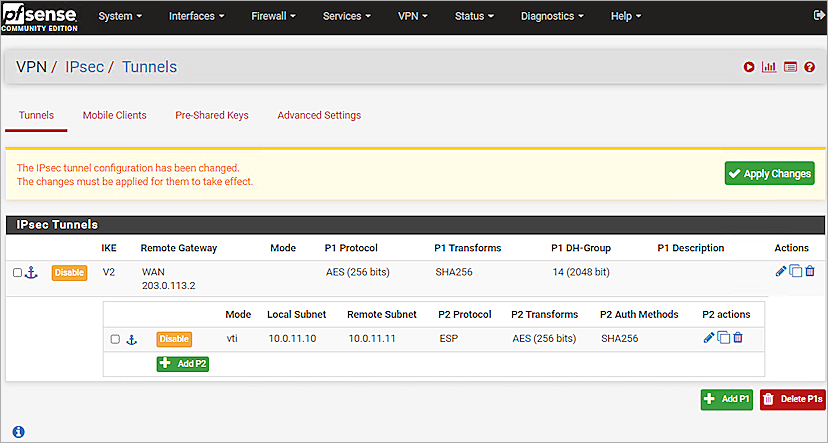This screenshot has height=443, width=828.
Task: Disable the WAN 203.0.113.2 P1 tunnel
Action: point(69,273)
